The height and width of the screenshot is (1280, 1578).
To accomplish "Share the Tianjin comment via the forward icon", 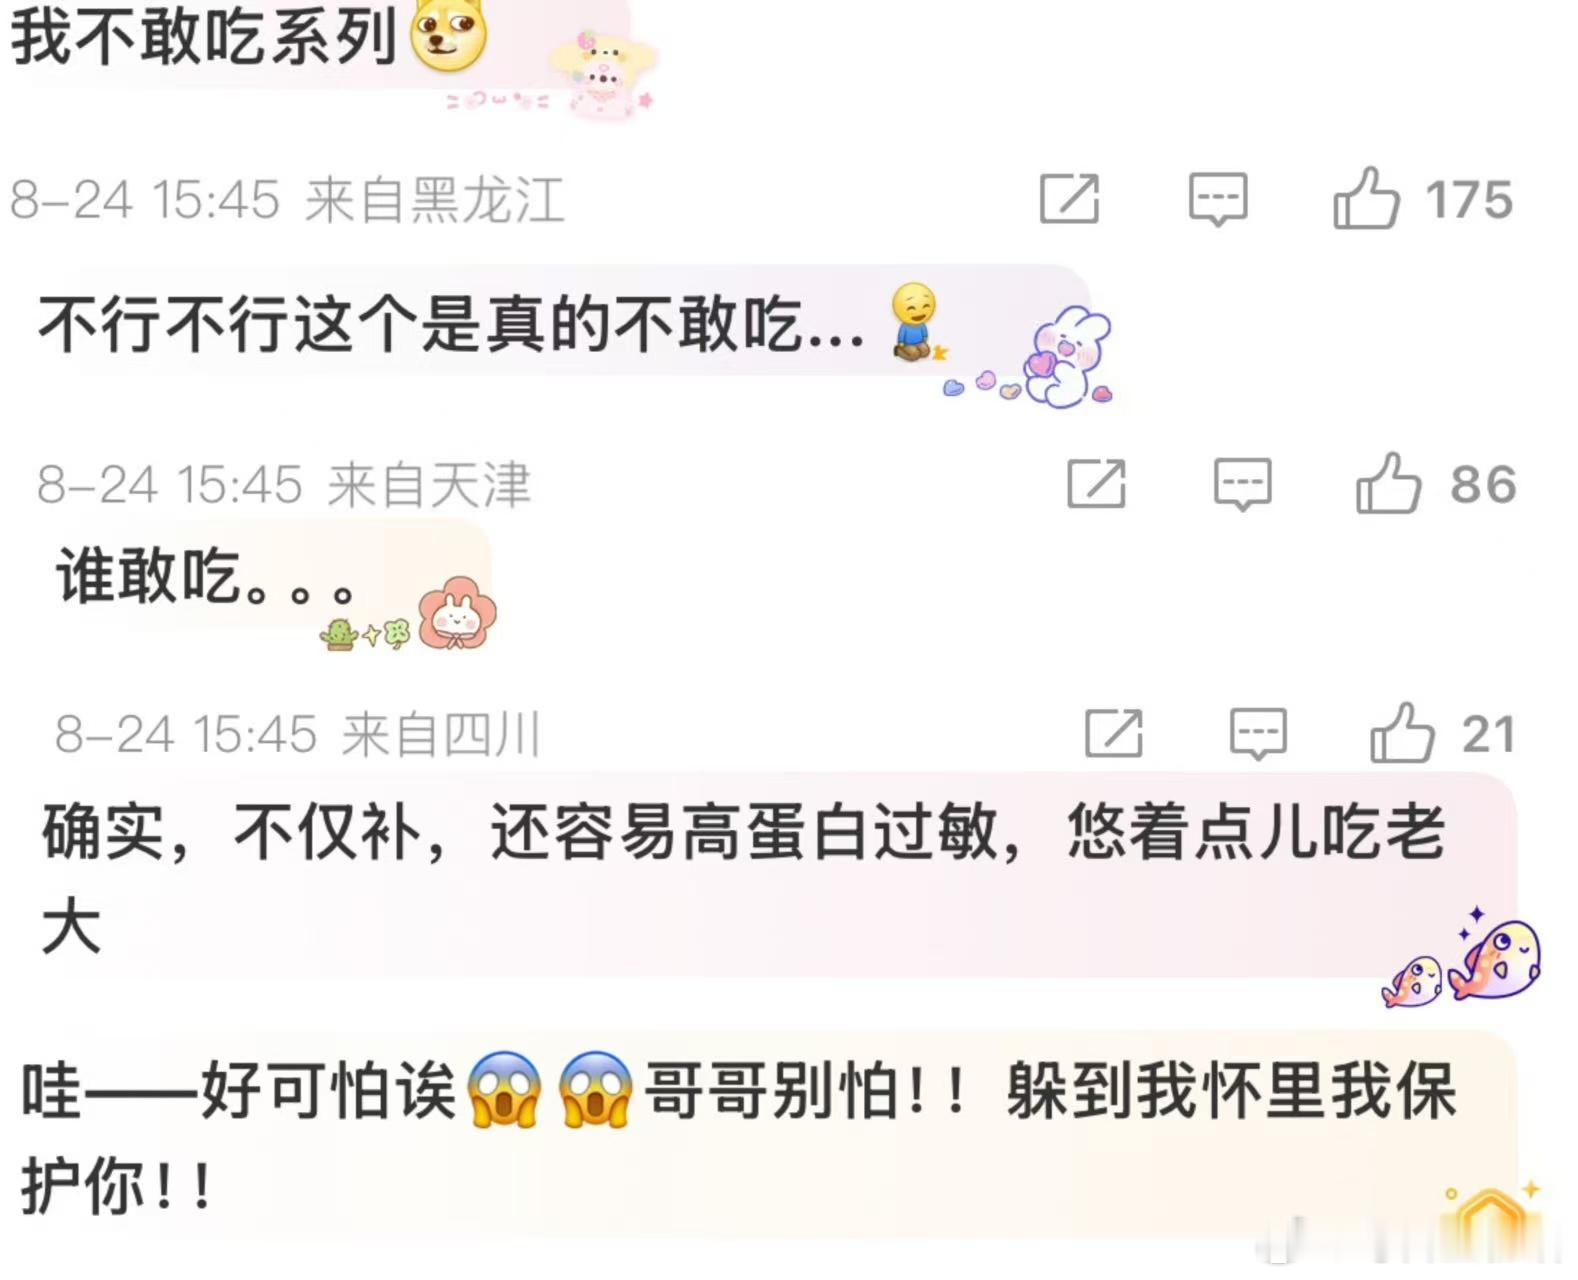I will (1096, 484).
